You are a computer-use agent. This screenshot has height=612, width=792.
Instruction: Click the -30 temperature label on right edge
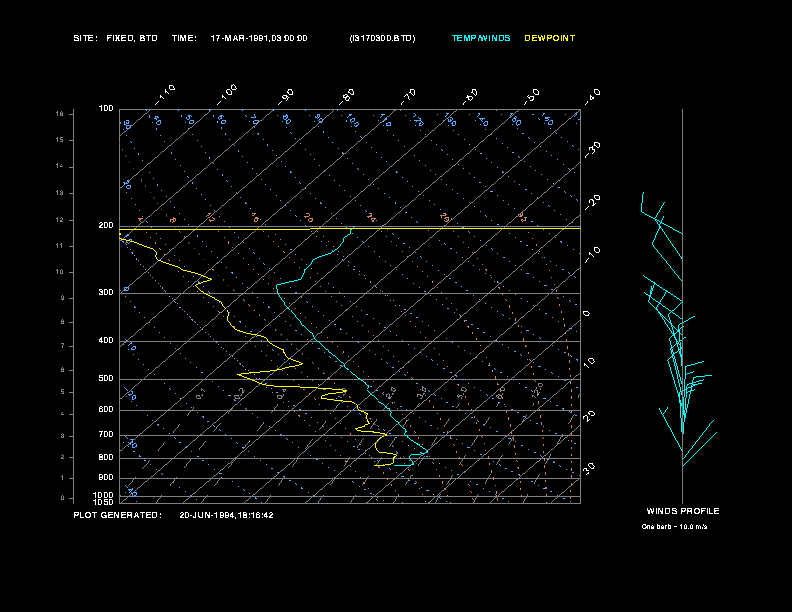[x=592, y=150]
